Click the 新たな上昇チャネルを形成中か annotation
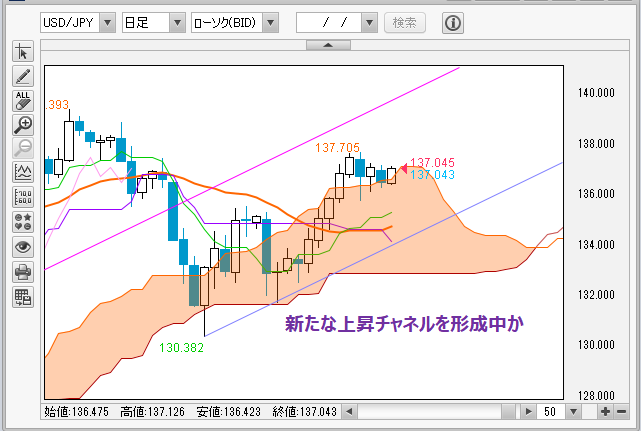Image resolution: width=641 pixels, height=431 pixels. tap(404, 324)
